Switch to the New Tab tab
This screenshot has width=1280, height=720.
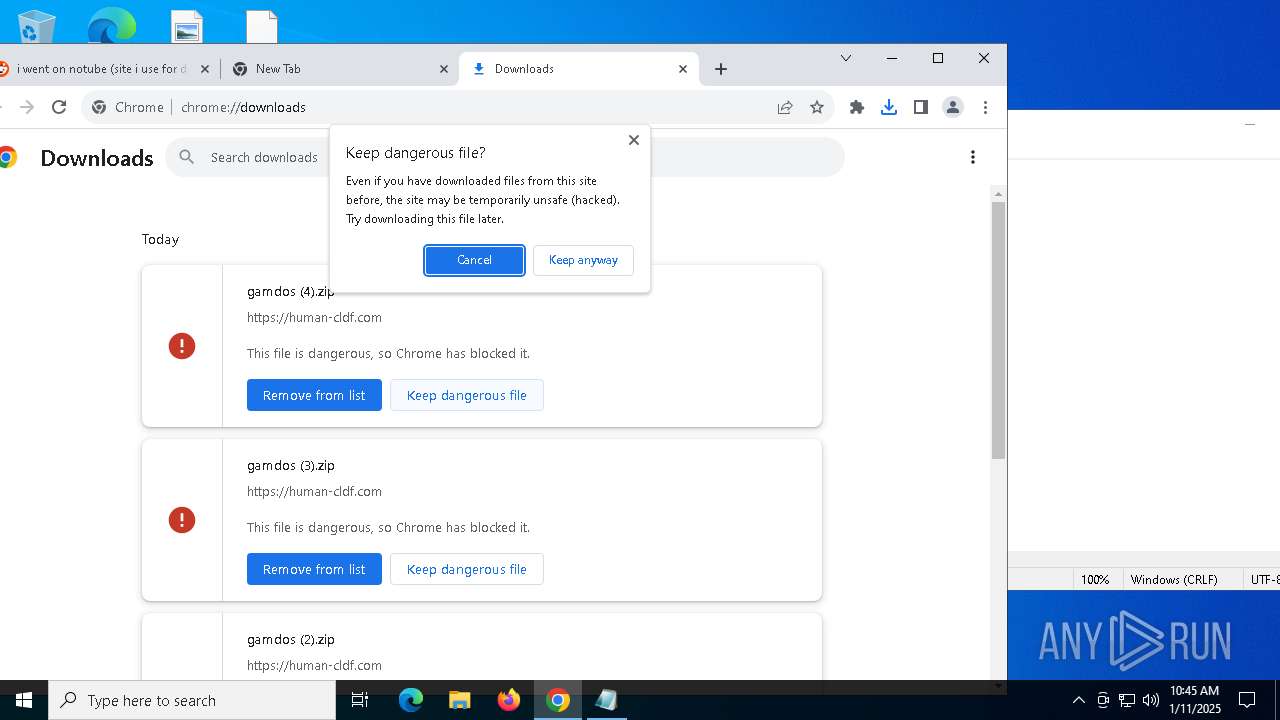click(x=340, y=69)
